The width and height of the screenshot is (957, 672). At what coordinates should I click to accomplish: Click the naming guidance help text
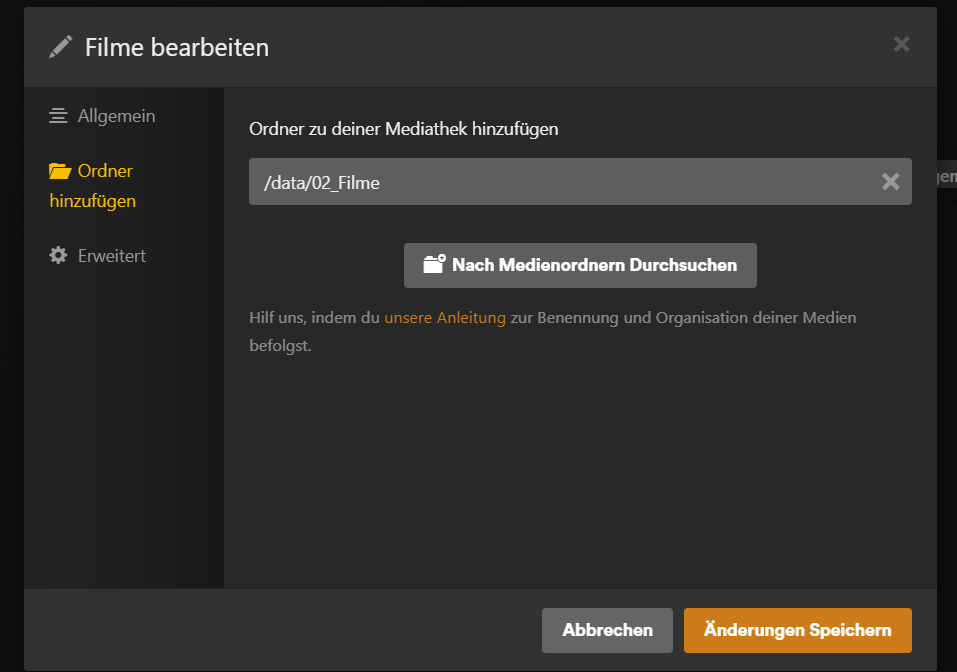[x=552, y=331]
